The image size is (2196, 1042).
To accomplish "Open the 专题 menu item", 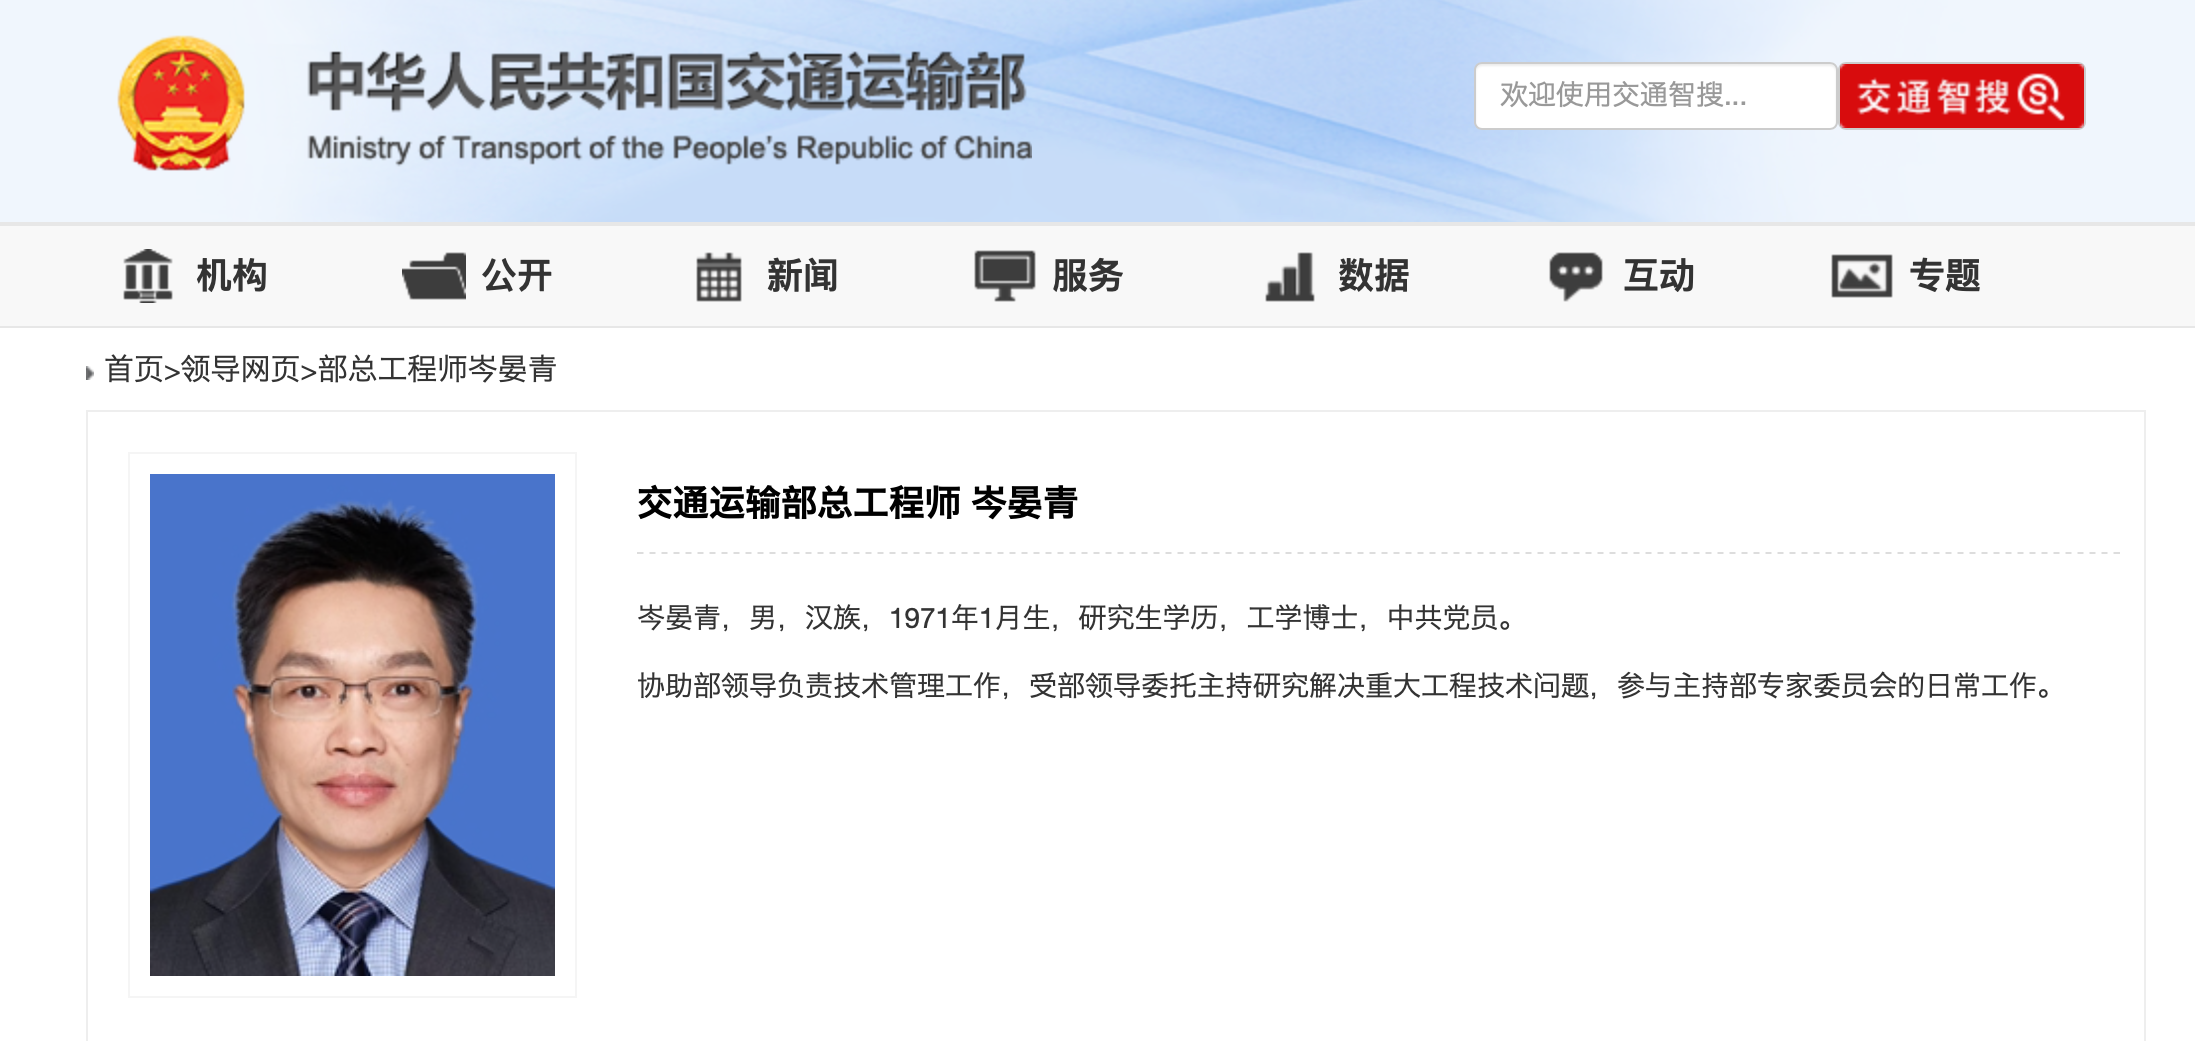I will (1945, 276).
